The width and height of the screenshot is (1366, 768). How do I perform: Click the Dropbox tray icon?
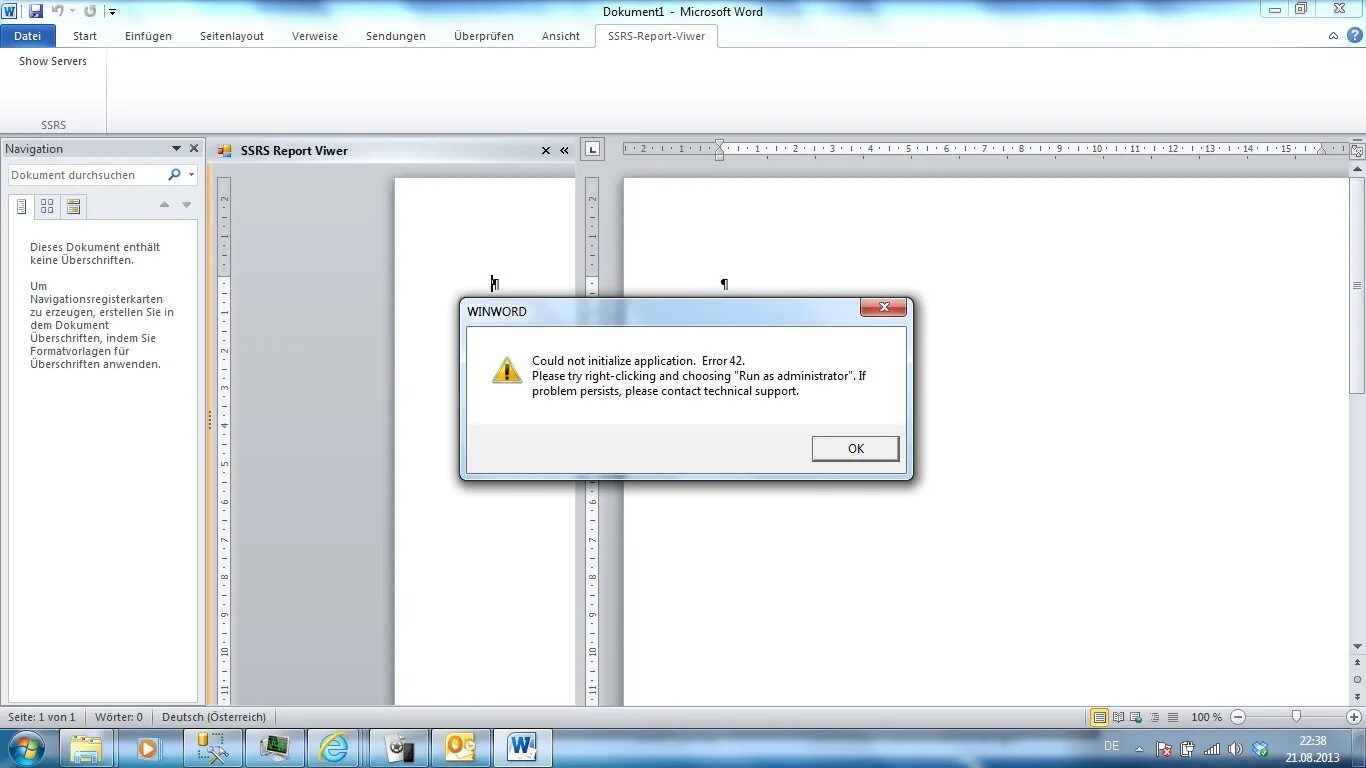pos(1260,749)
